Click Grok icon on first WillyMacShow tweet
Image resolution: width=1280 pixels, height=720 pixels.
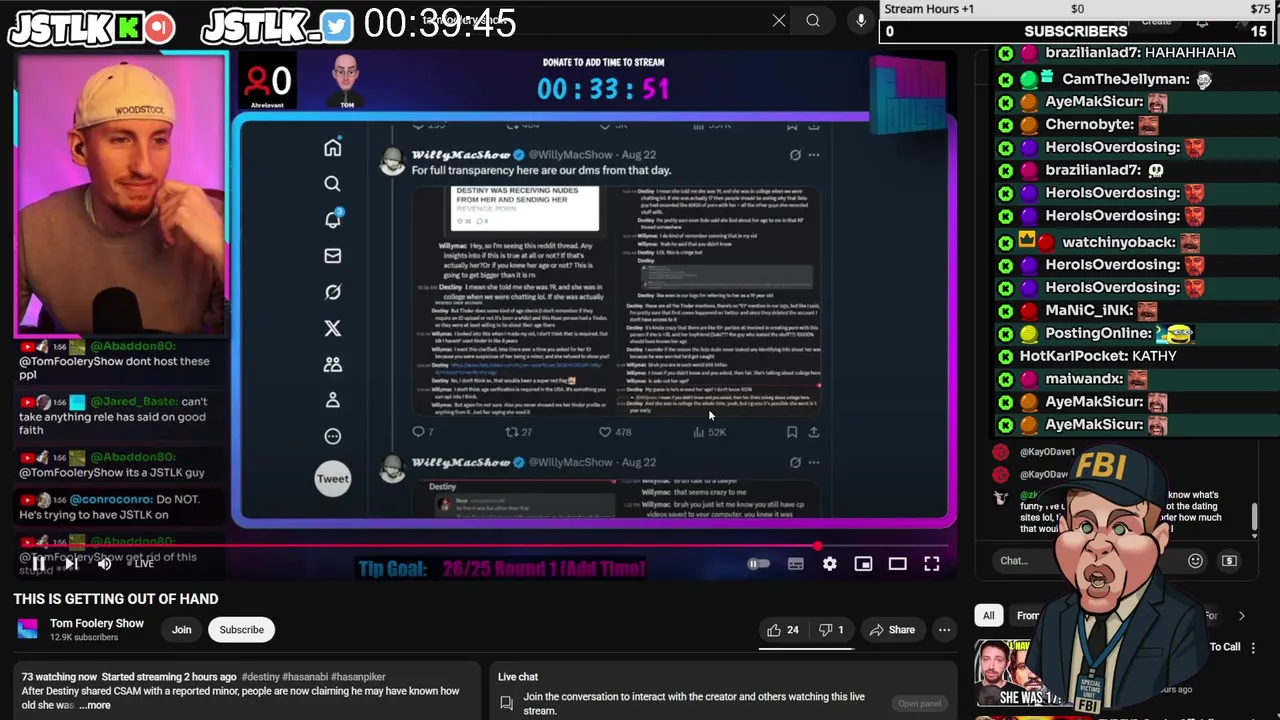795,155
